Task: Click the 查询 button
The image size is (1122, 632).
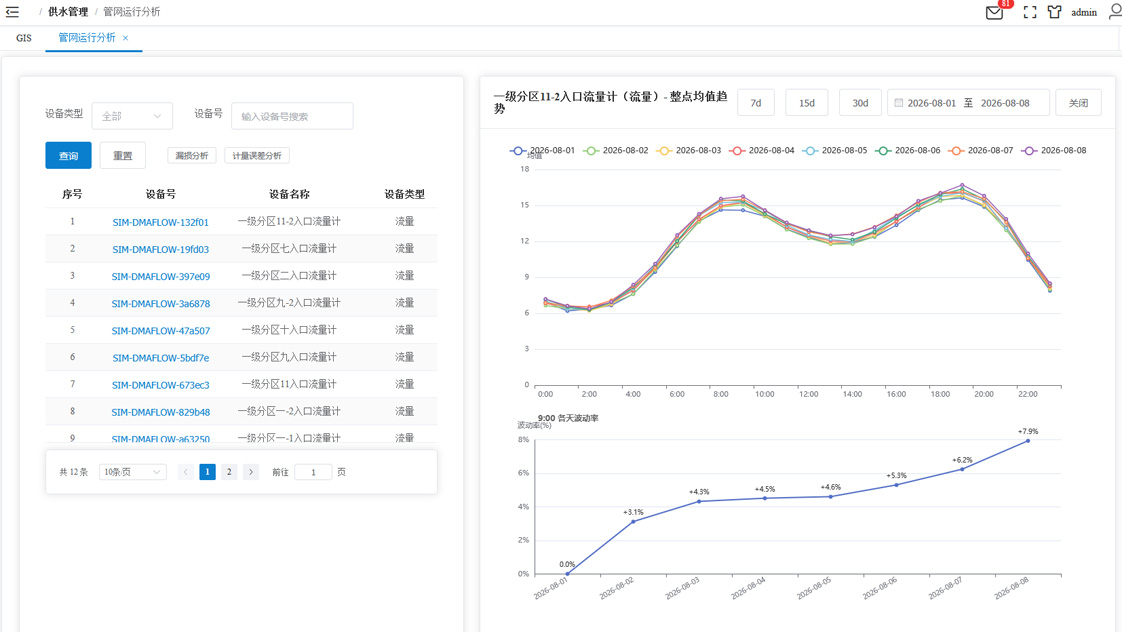Action: coord(68,155)
